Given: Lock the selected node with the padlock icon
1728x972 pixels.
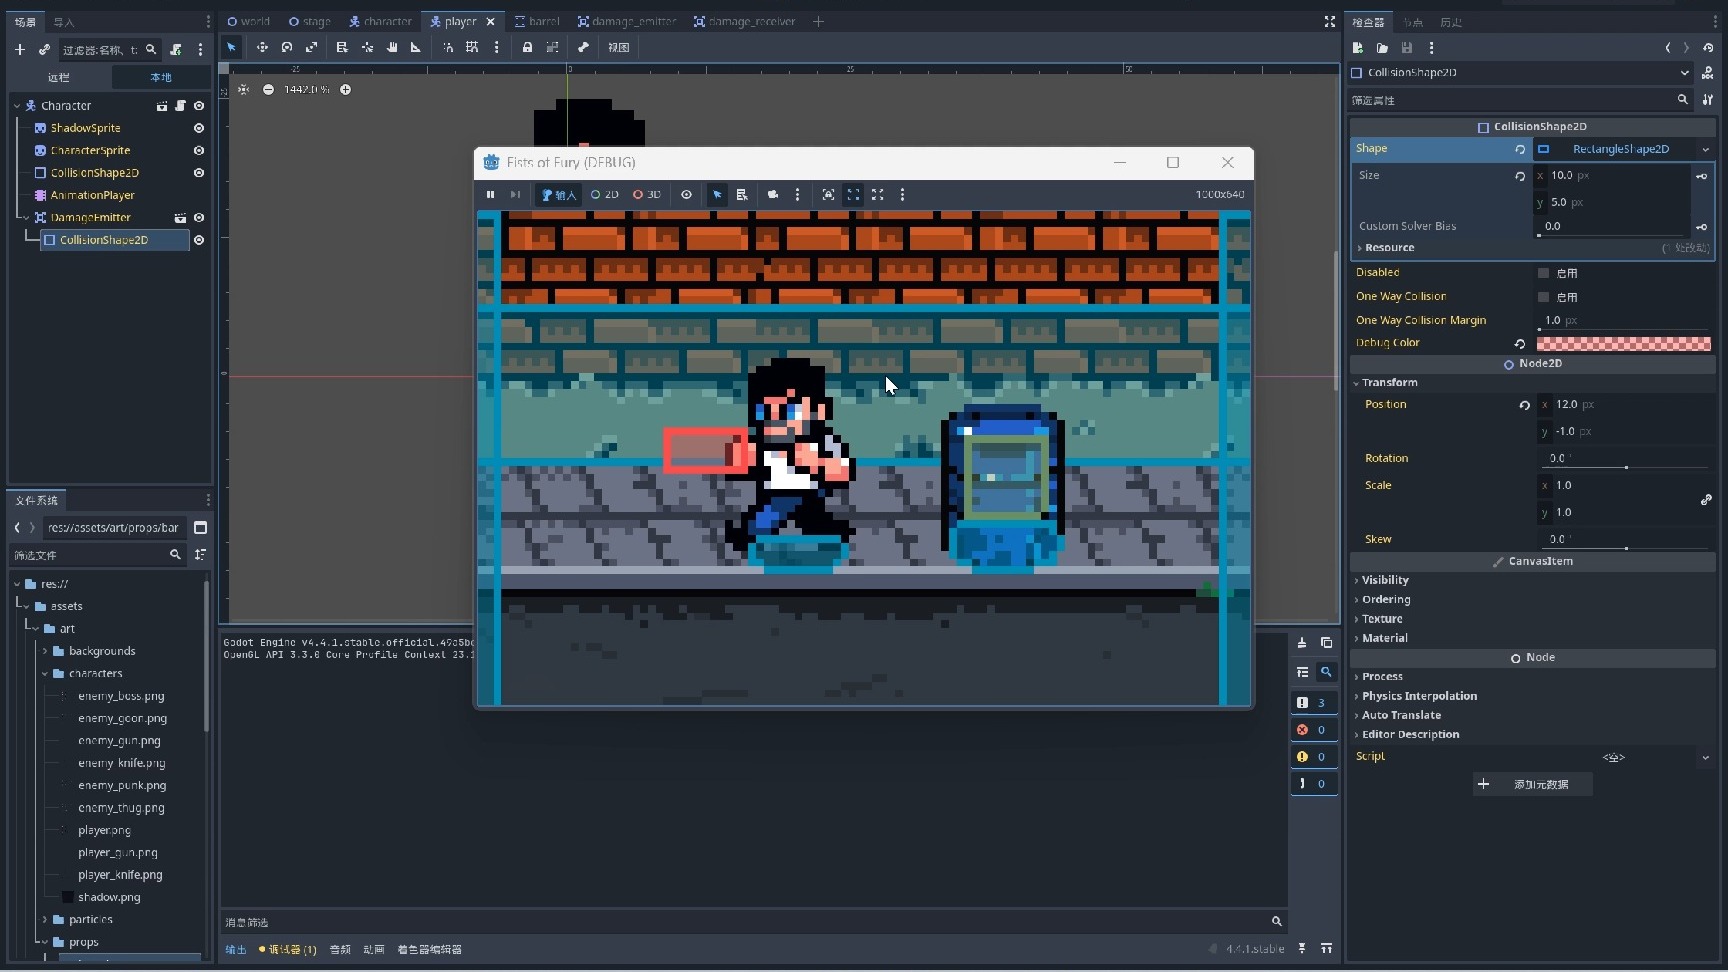Looking at the screenshot, I should pyautogui.click(x=527, y=47).
